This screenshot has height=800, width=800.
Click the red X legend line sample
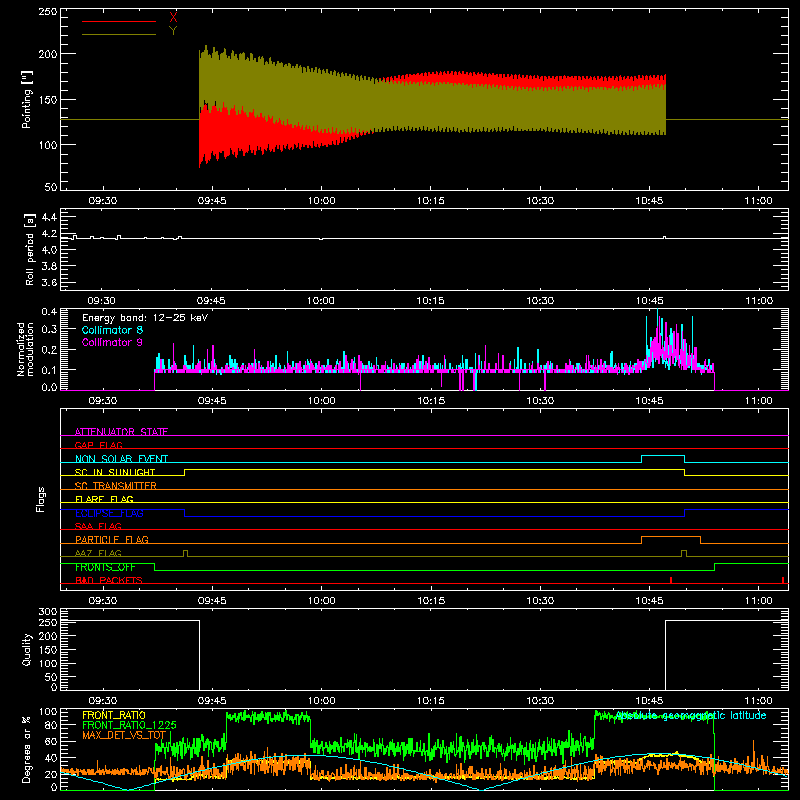119,21
